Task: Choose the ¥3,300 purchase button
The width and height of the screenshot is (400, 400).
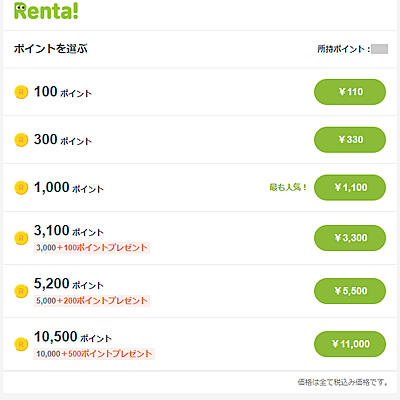Action: [x=350, y=238]
